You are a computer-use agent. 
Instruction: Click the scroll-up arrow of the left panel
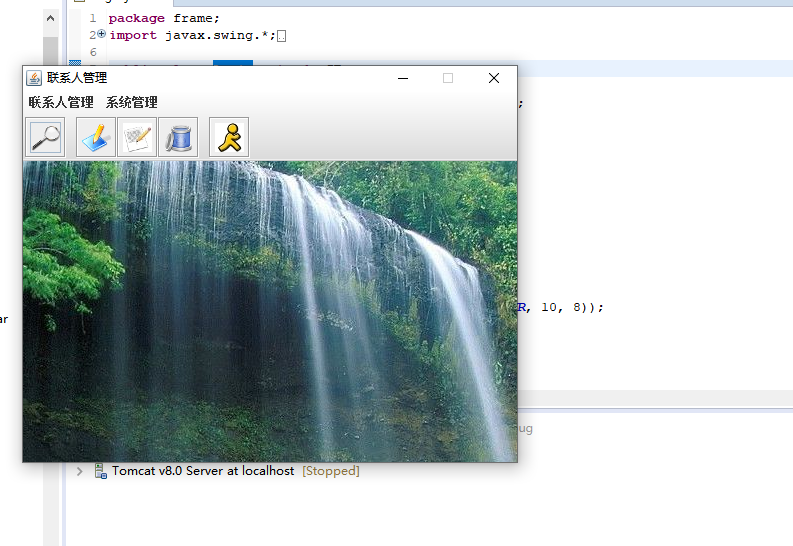50,19
